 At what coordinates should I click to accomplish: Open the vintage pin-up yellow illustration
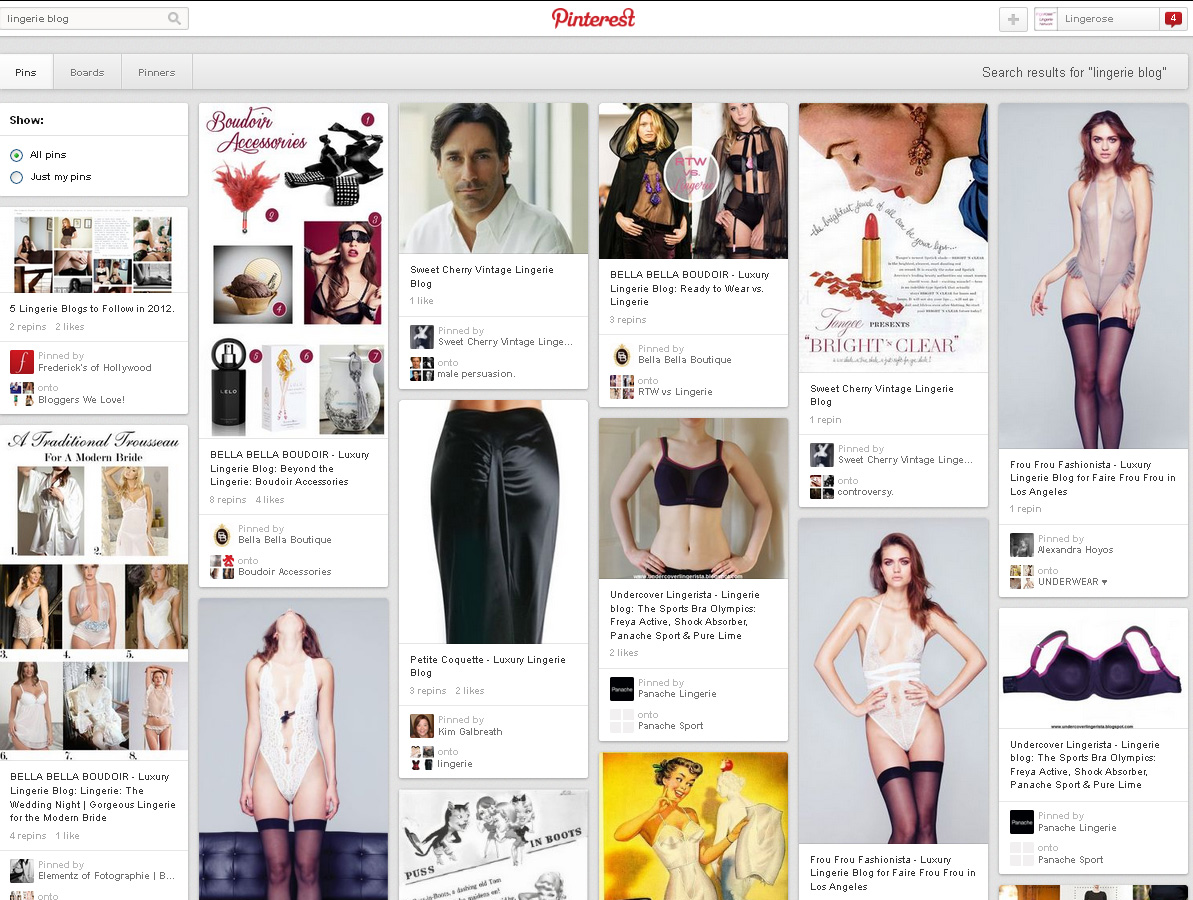pos(693,826)
